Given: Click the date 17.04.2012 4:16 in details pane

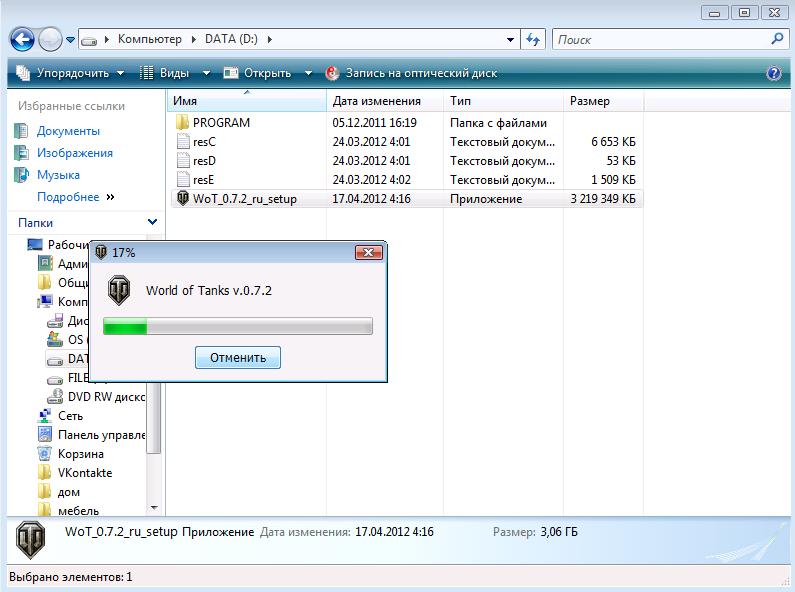Looking at the screenshot, I should point(394,532).
